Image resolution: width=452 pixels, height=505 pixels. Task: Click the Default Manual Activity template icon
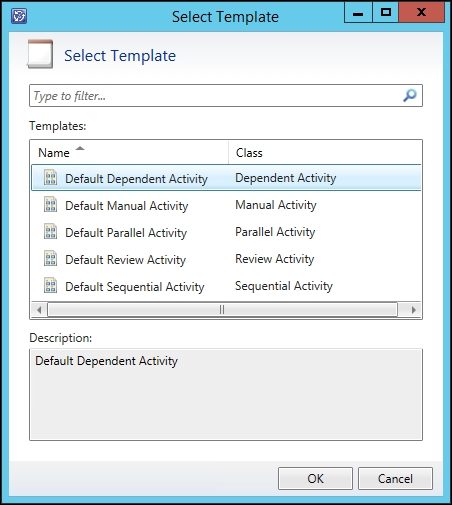(x=51, y=204)
